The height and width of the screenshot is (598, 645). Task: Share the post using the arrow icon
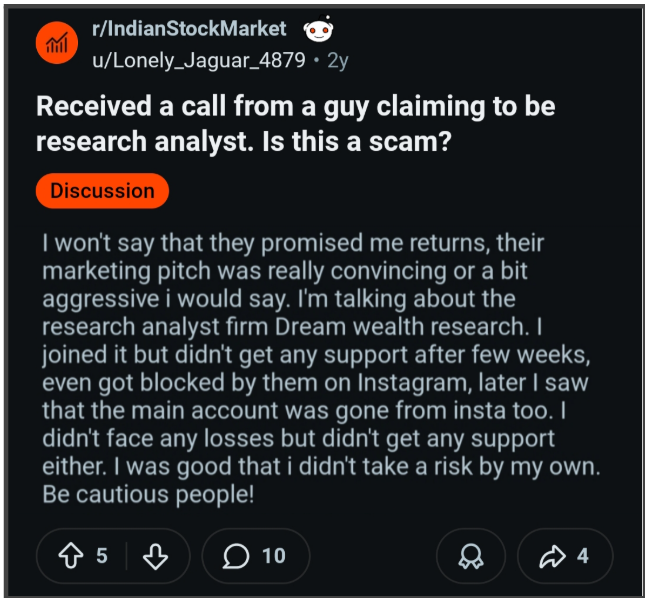pyautogui.click(x=552, y=556)
